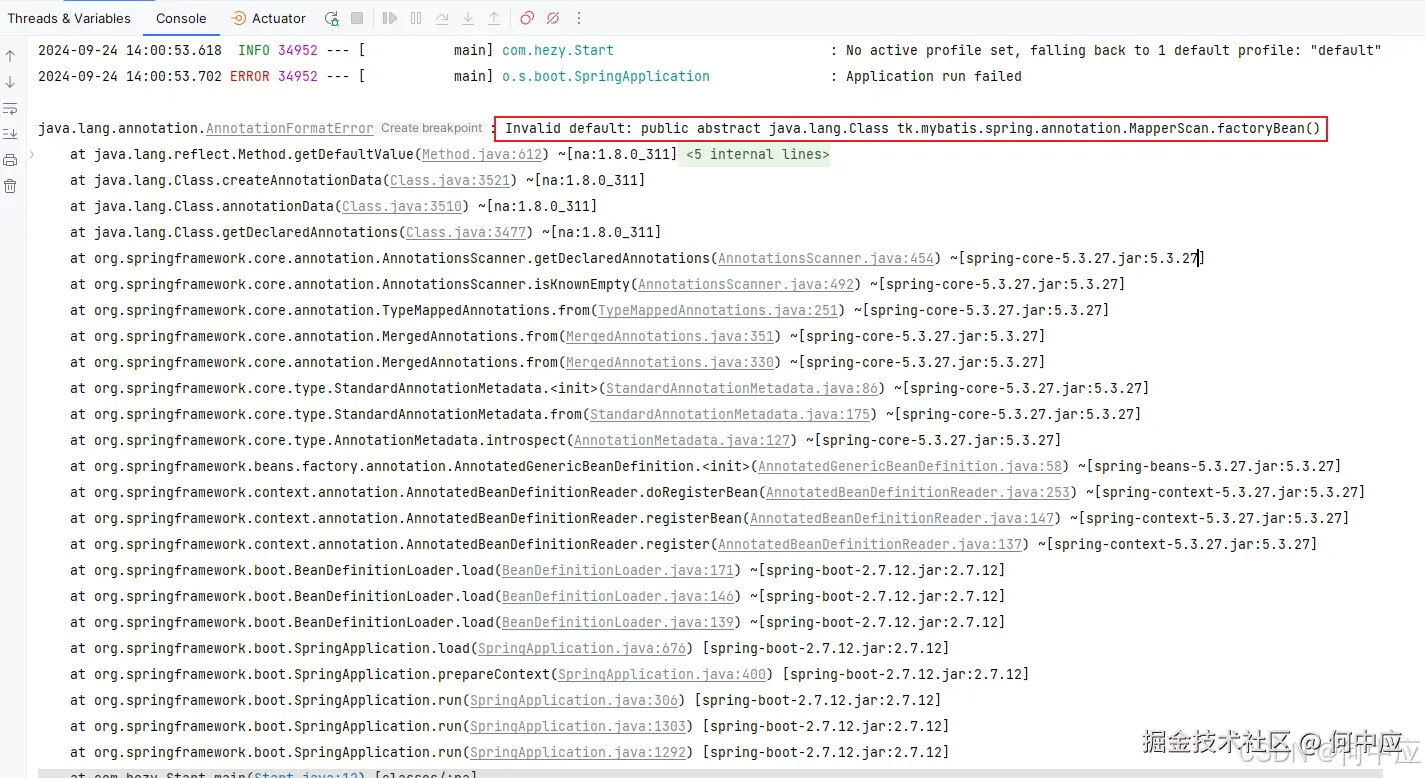Screen dimensions: 1425x778
Task: Open the SpringApplication.java:306 link
Action: (574, 700)
